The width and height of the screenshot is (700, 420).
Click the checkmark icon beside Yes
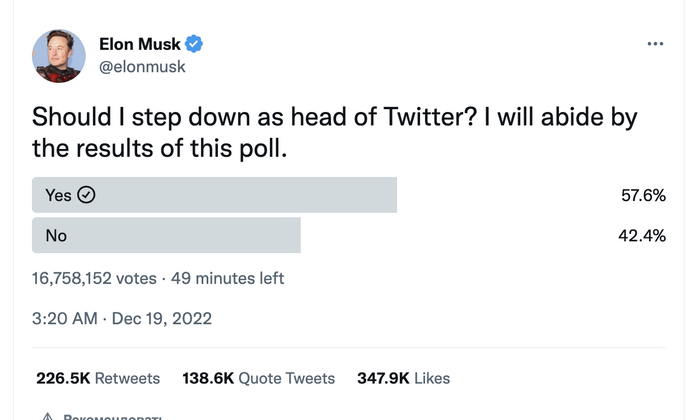(x=86, y=195)
